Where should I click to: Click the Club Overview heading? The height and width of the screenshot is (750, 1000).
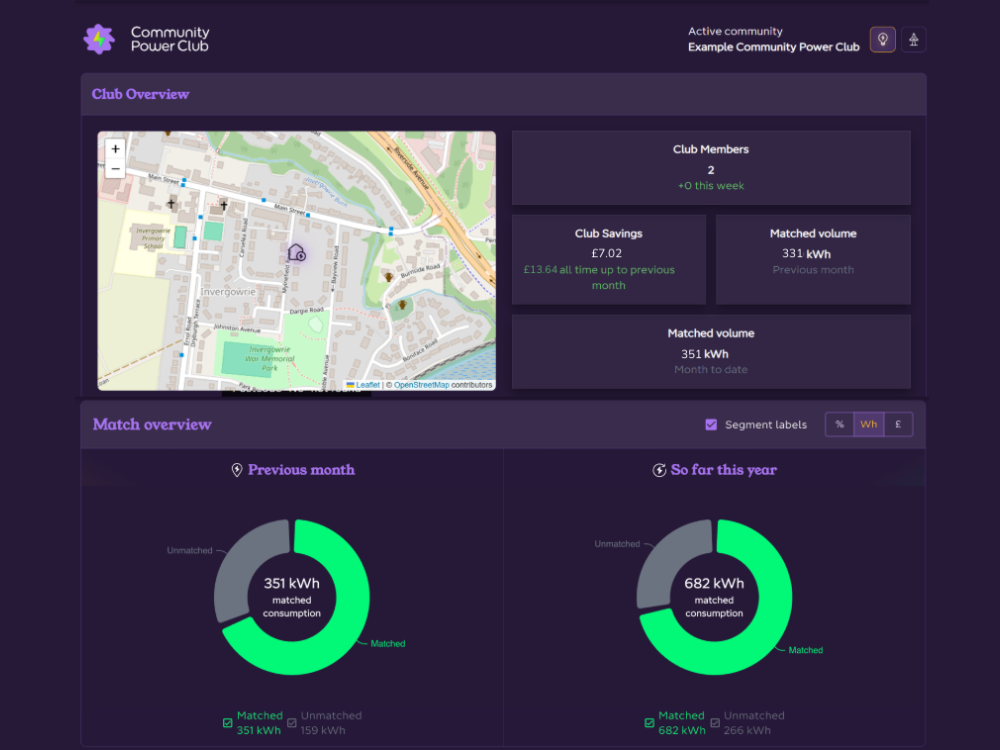point(140,94)
